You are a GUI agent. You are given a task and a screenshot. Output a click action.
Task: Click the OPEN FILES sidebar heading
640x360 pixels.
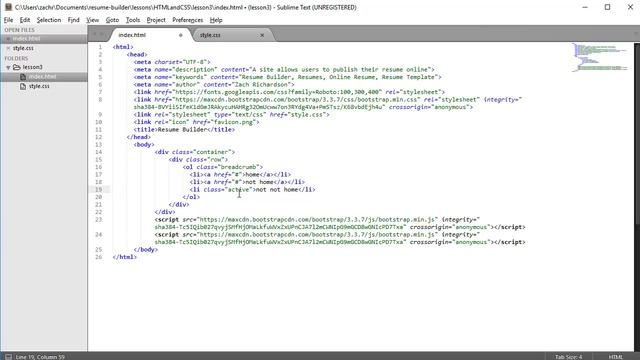point(19,30)
